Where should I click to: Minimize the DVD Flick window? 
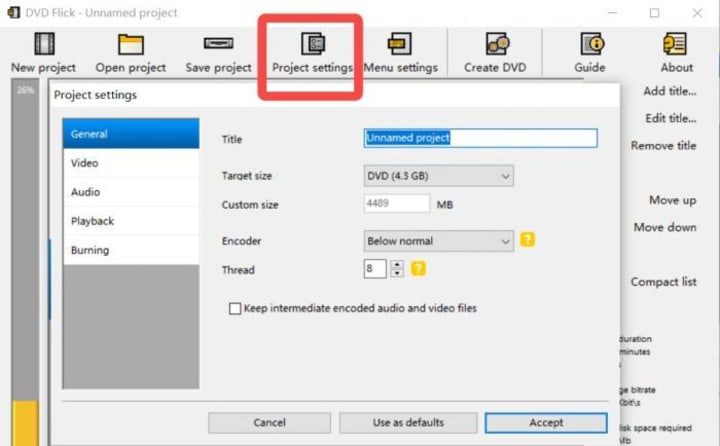[612, 13]
